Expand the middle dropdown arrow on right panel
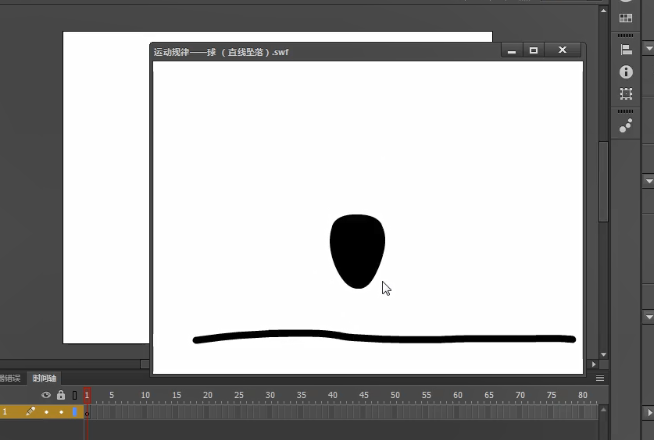 point(649,181)
